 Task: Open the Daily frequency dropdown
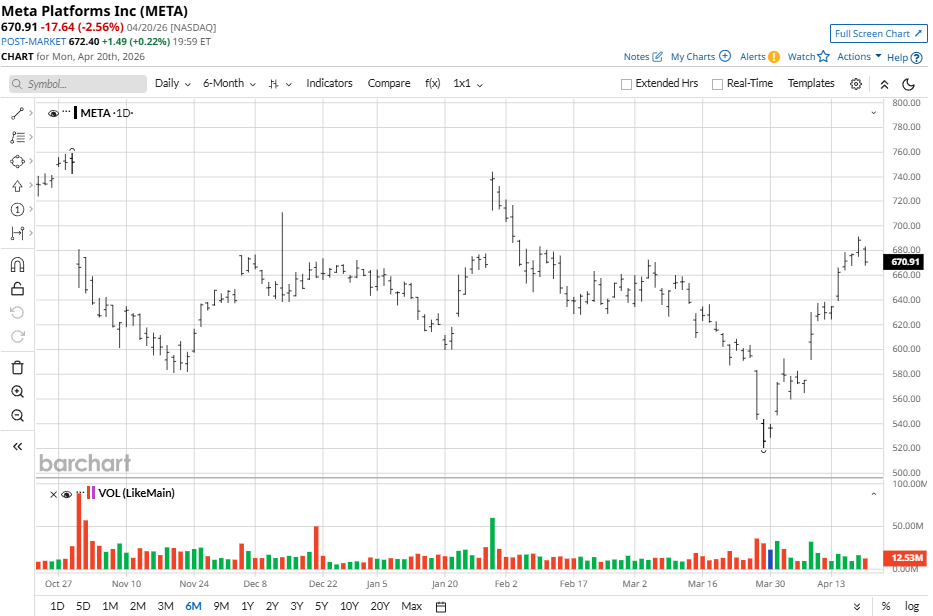(173, 83)
